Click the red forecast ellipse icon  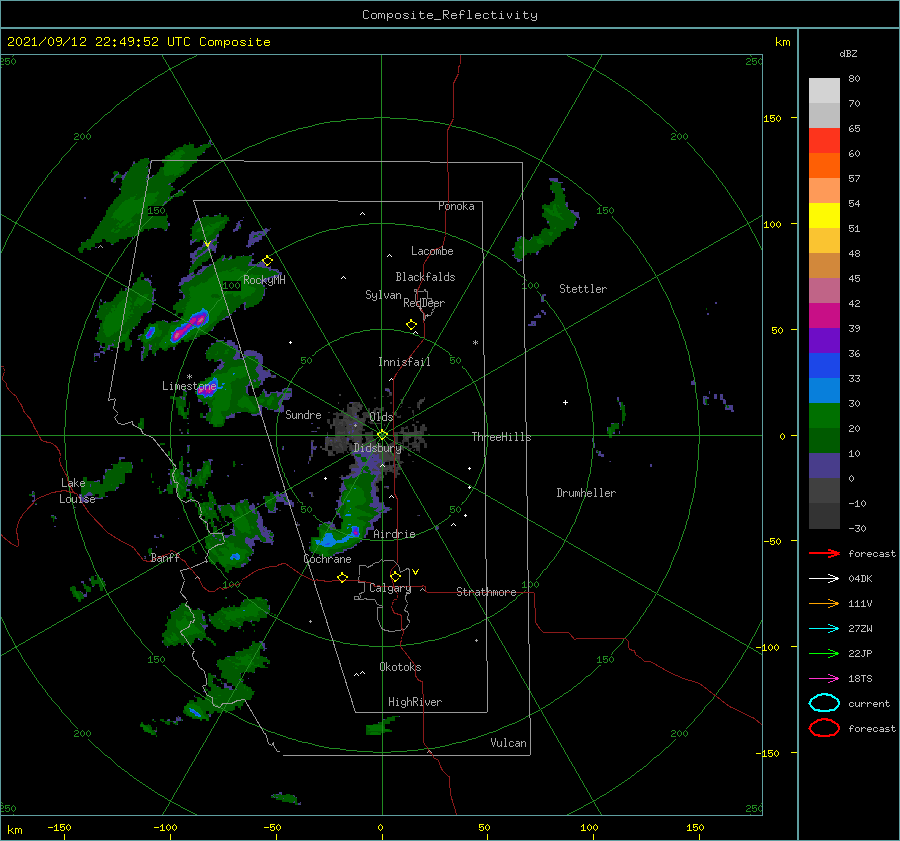click(x=824, y=728)
